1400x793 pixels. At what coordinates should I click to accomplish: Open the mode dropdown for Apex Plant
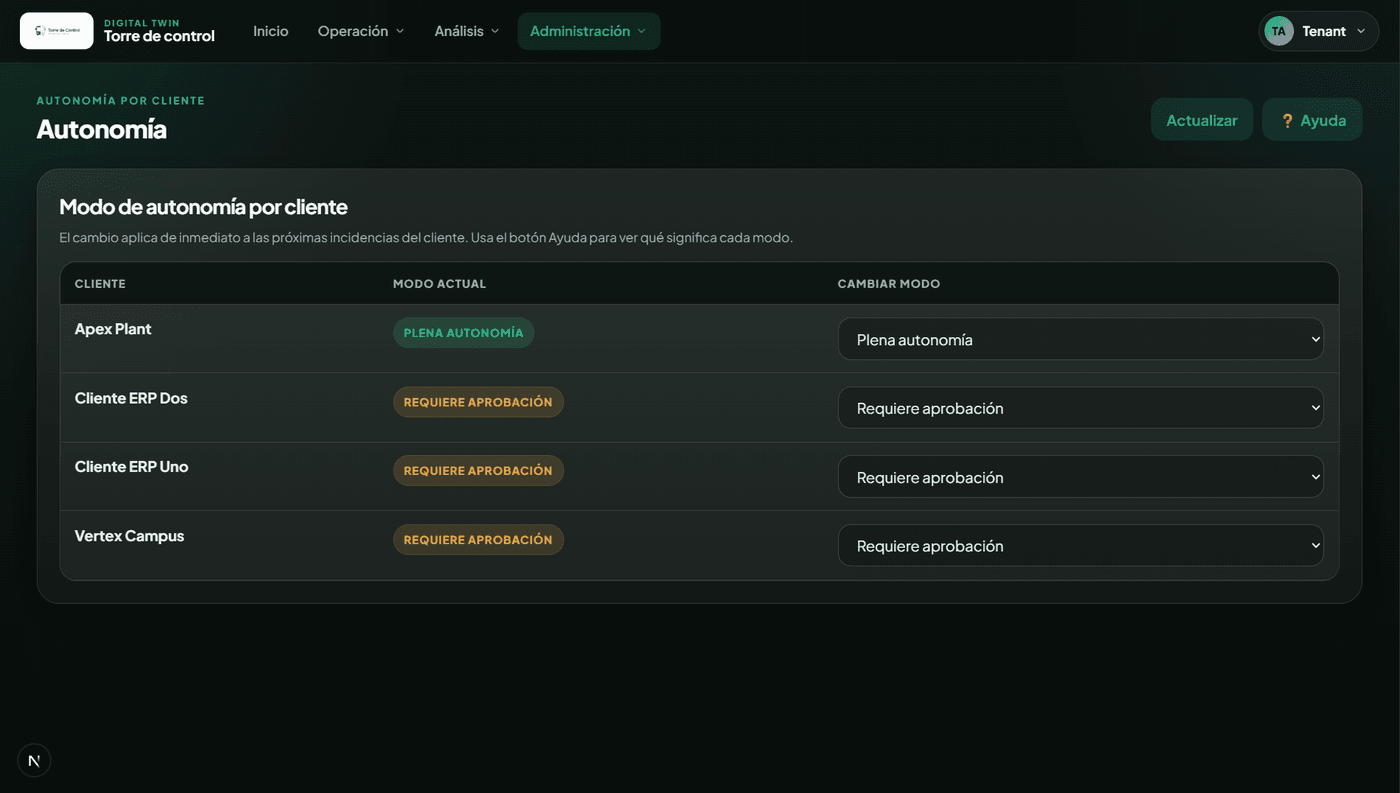click(x=1081, y=339)
